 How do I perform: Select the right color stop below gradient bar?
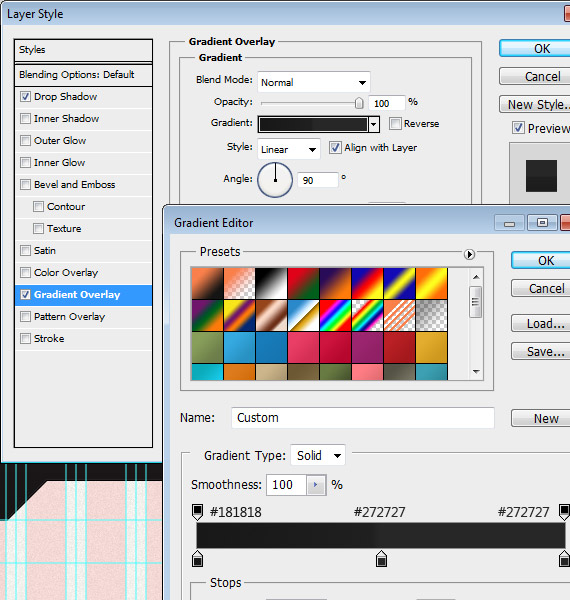(565, 559)
